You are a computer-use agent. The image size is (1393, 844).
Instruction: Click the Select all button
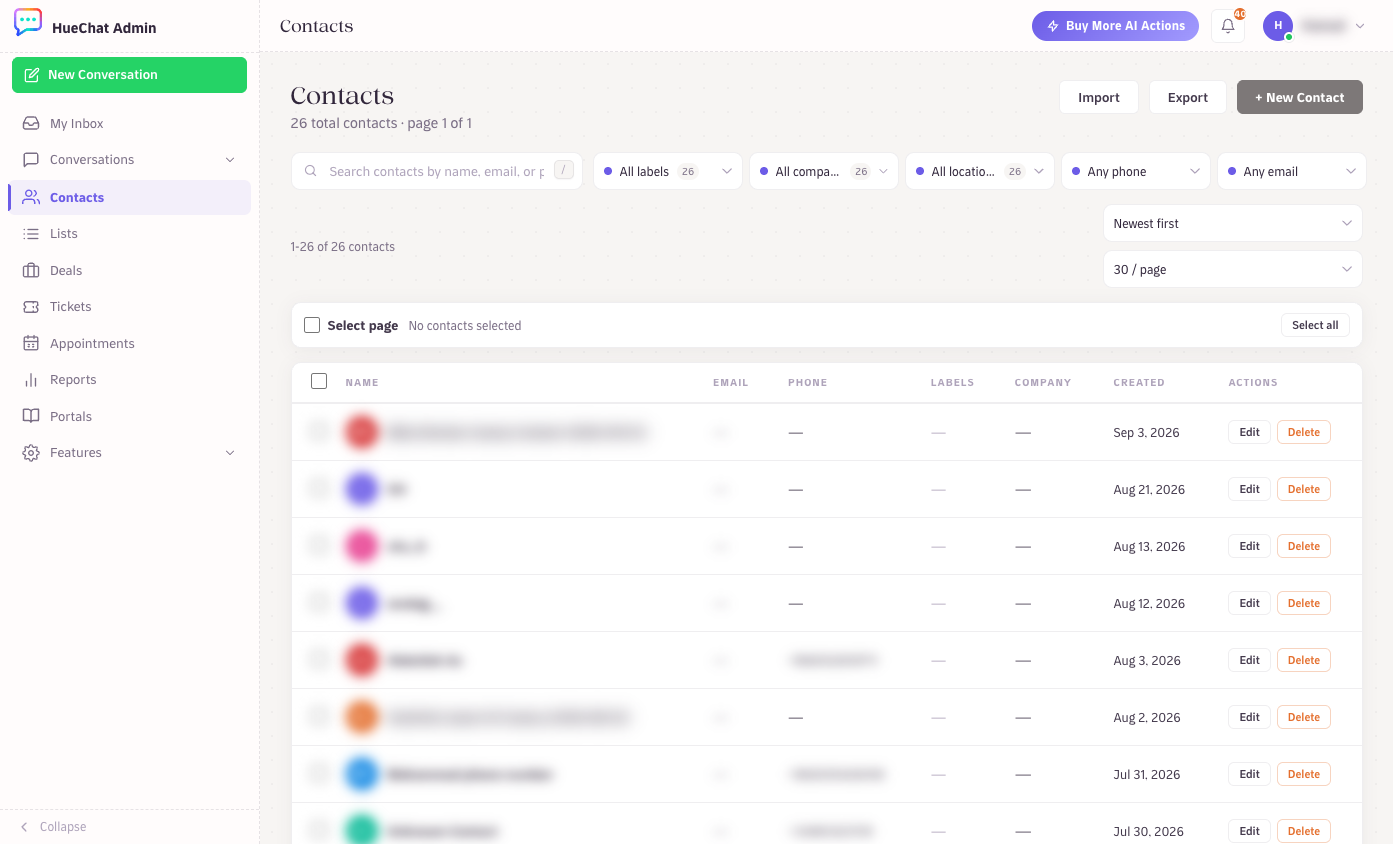click(x=1315, y=325)
